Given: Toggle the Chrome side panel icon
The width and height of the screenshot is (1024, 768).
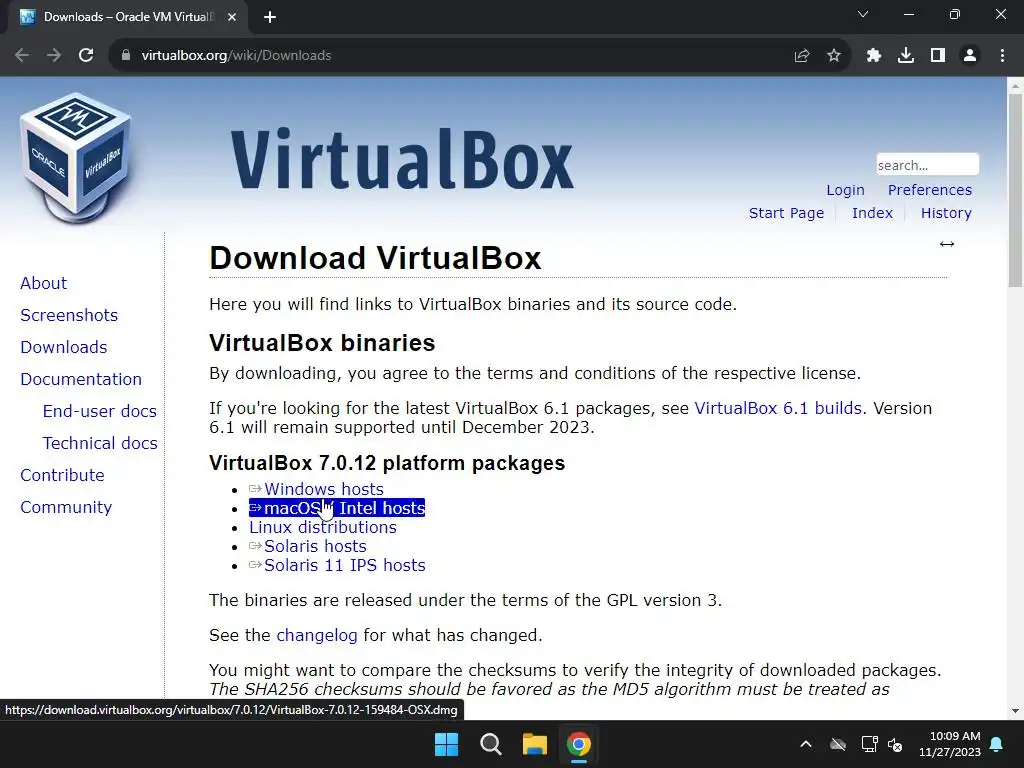Looking at the screenshot, I should [x=938, y=56].
